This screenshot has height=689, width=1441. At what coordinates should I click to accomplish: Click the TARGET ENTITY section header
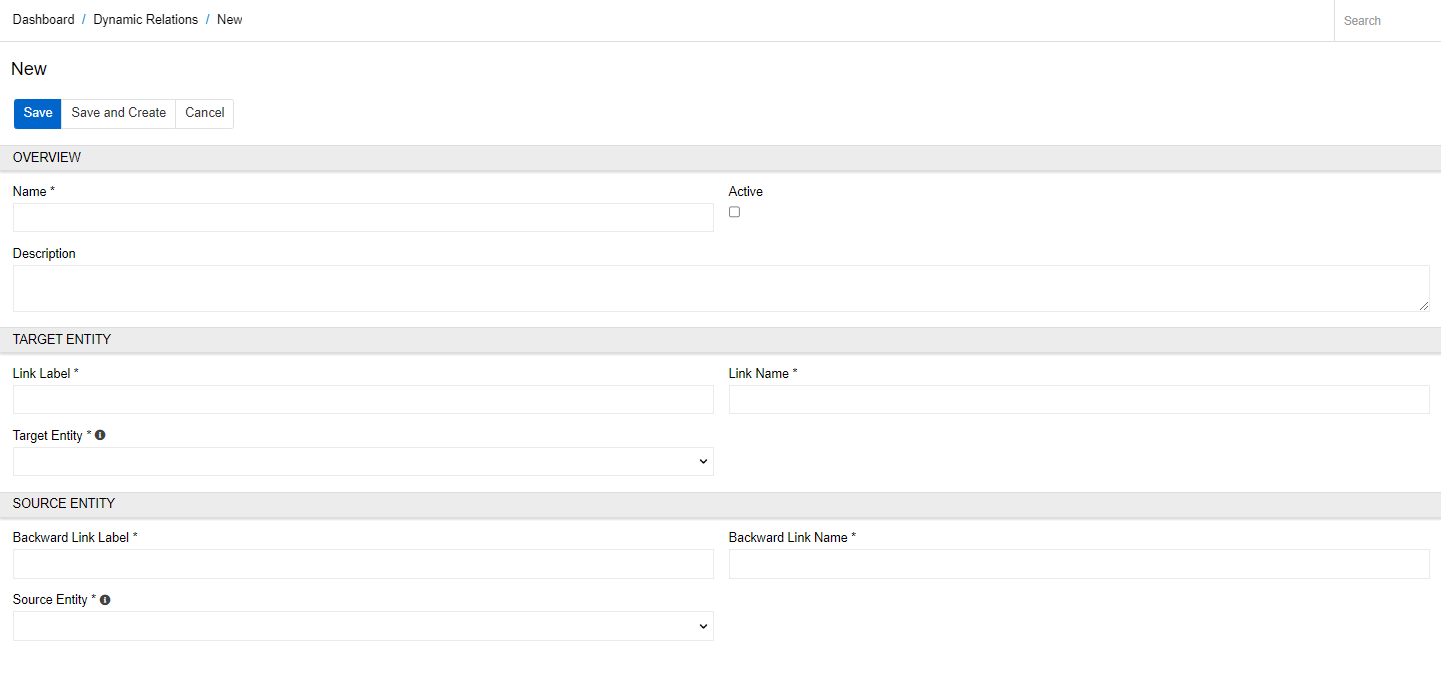click(x=720, y=340)
